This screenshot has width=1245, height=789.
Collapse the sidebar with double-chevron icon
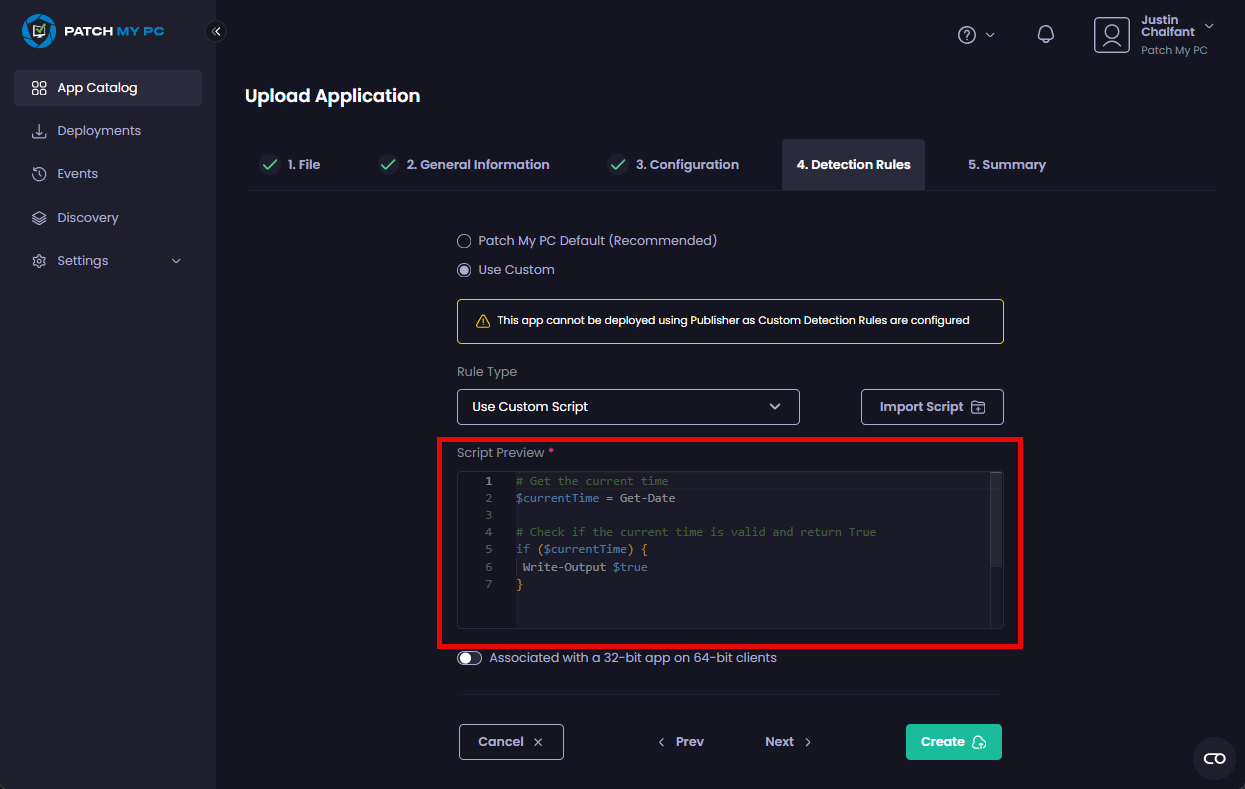(x=216, y=31)
